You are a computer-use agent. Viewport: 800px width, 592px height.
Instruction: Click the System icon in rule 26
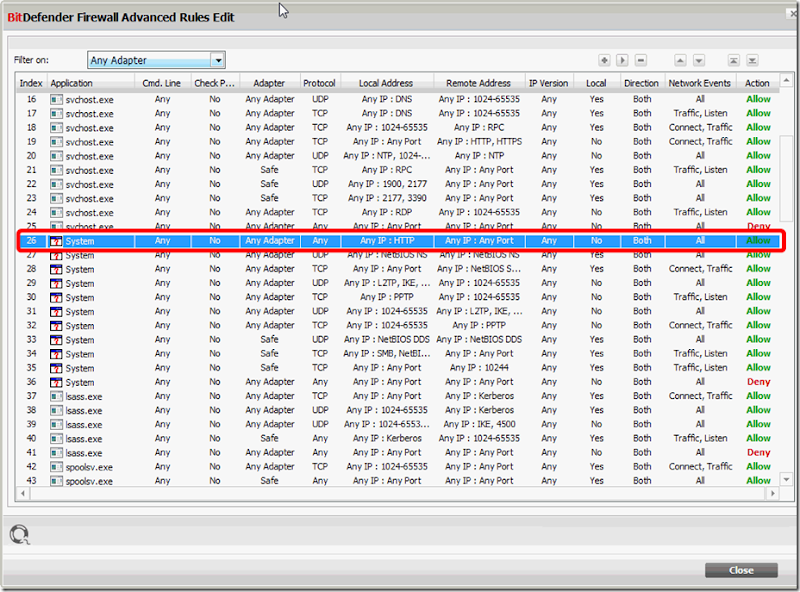pos(56,241)
